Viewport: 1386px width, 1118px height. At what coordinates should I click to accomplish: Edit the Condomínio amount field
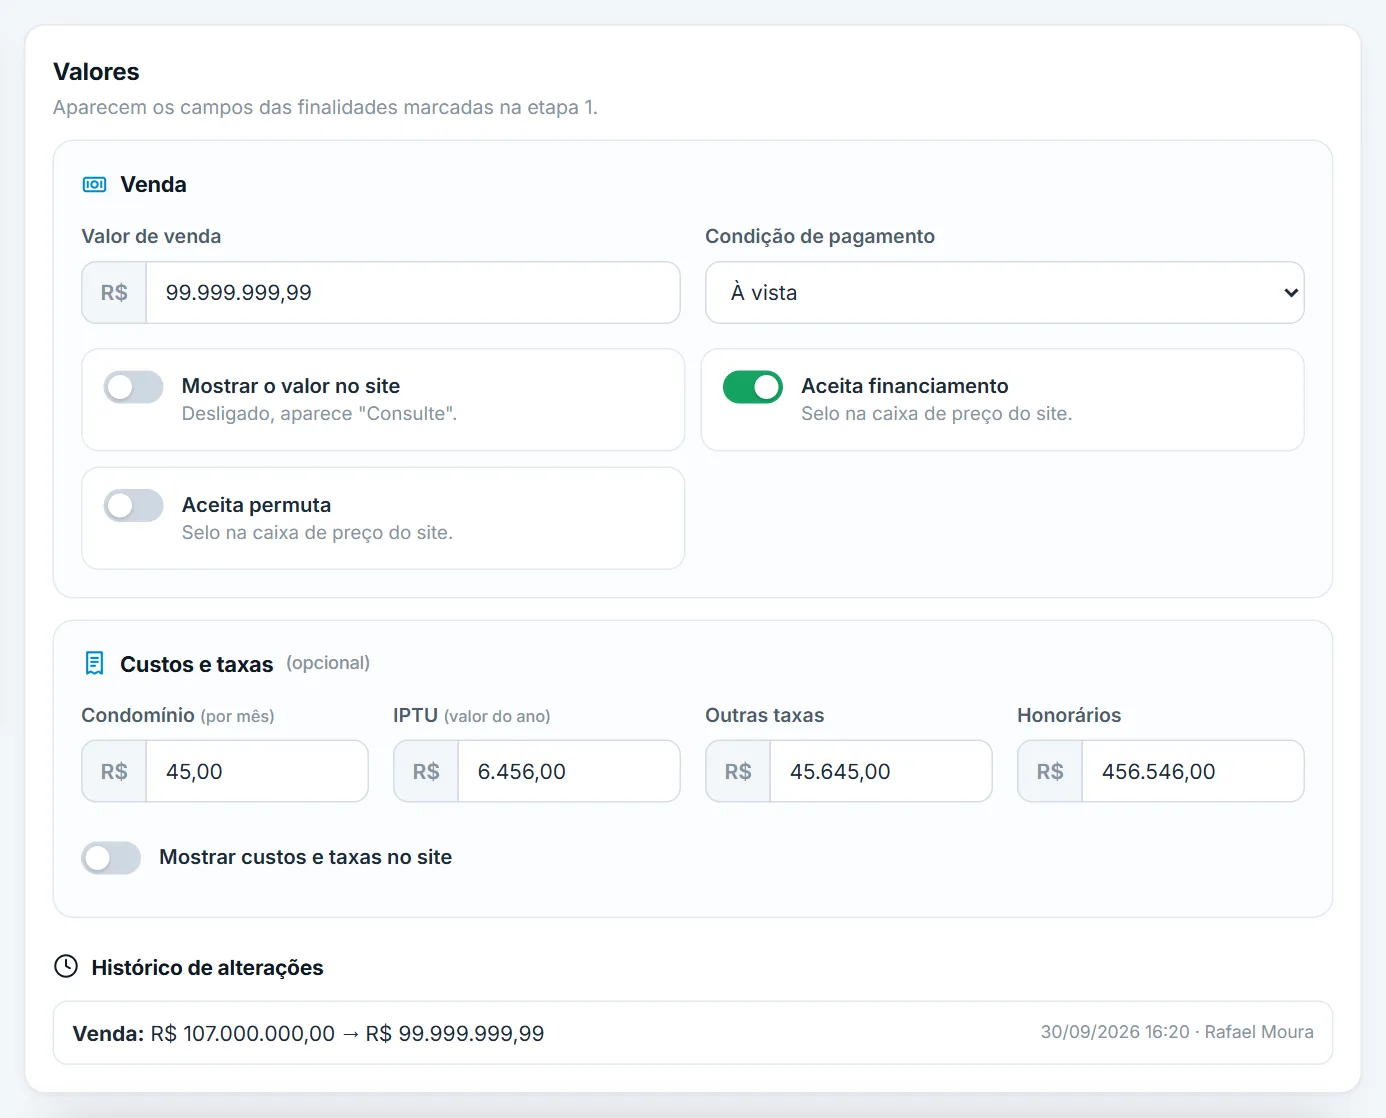tap(257, 771)
